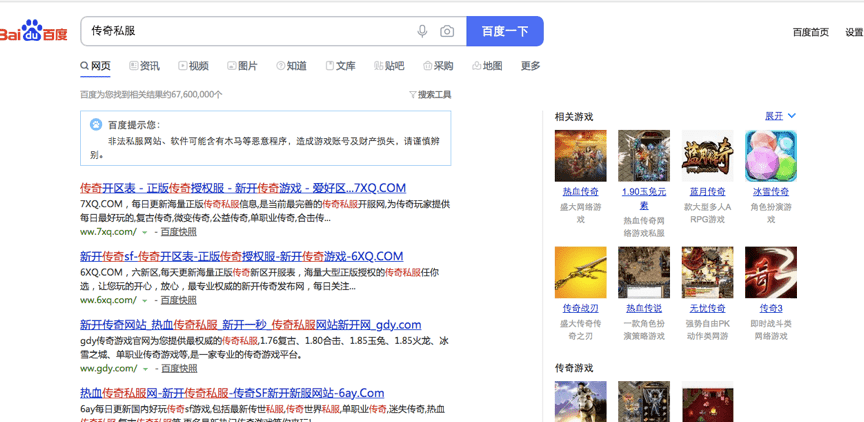Click 冰雪传奇 game thumbnail
The height and width of the screenshot is (422, 864).
[x=771, y=156]
